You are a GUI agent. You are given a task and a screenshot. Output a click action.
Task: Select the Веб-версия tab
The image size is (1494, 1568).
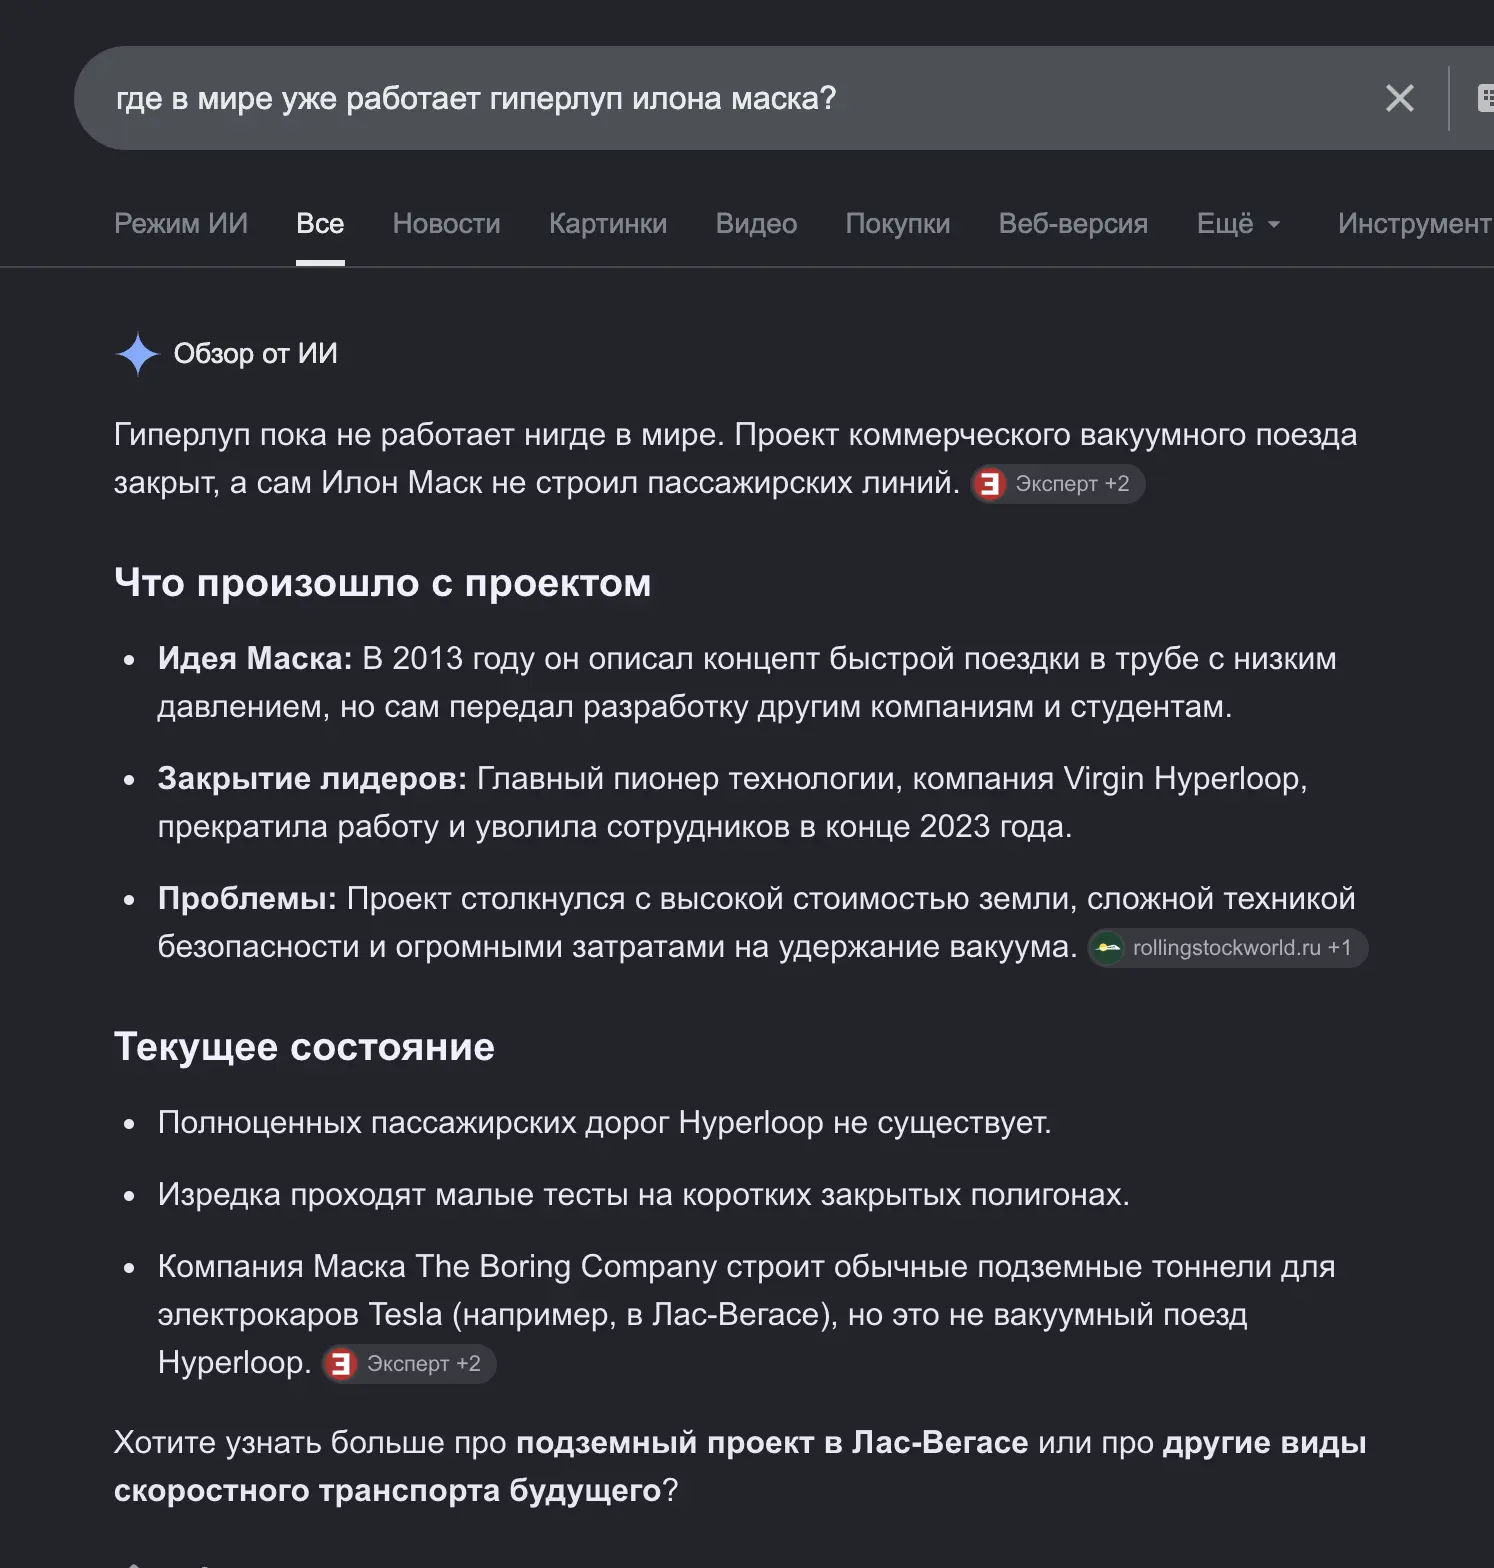pos(1073,224)
